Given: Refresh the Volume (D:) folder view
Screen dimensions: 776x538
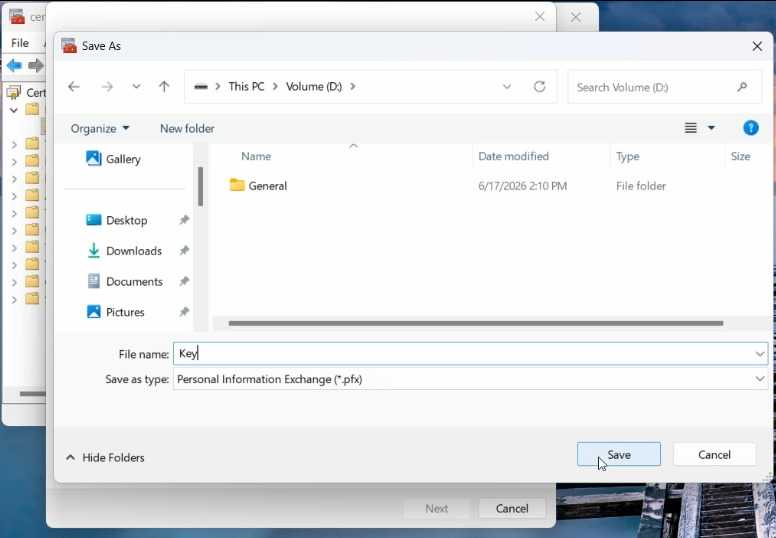Looking at the screenshot, I should pos(539,87).
